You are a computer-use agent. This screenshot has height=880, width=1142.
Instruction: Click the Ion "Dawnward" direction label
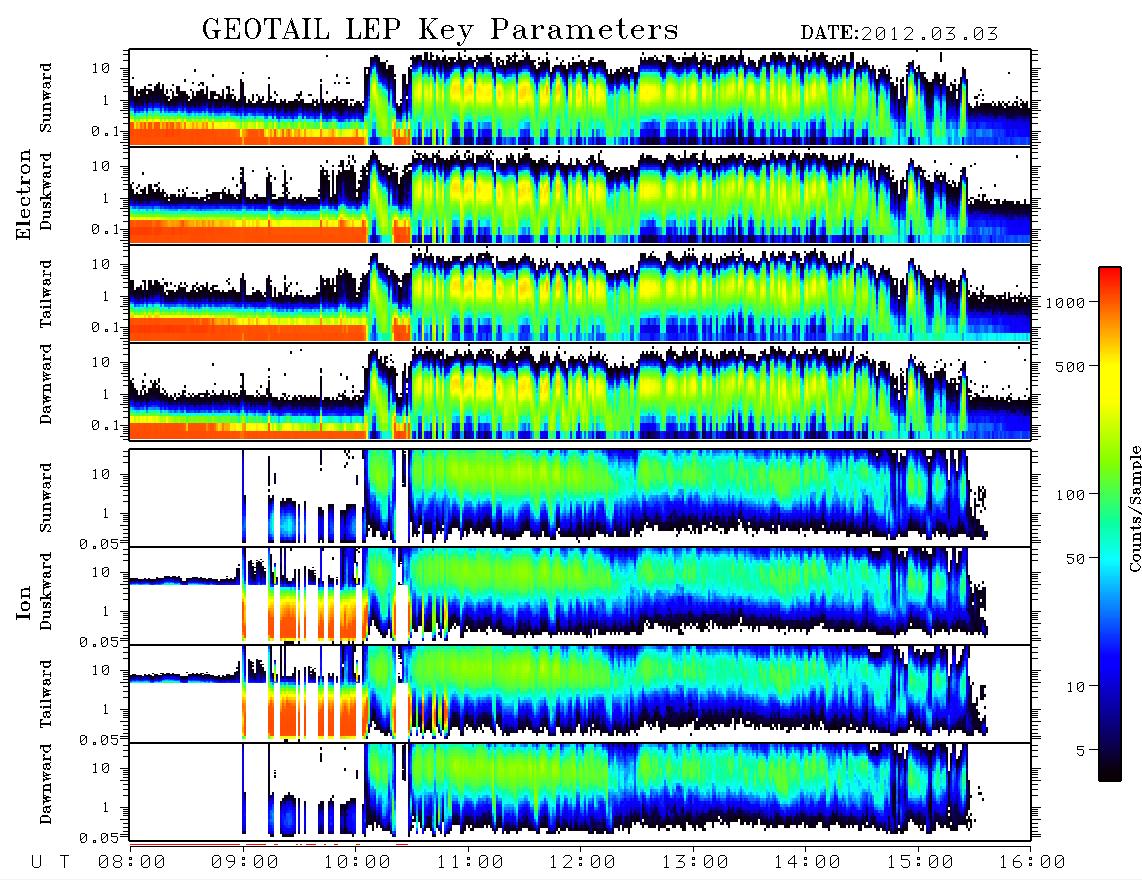click(46, 784)
